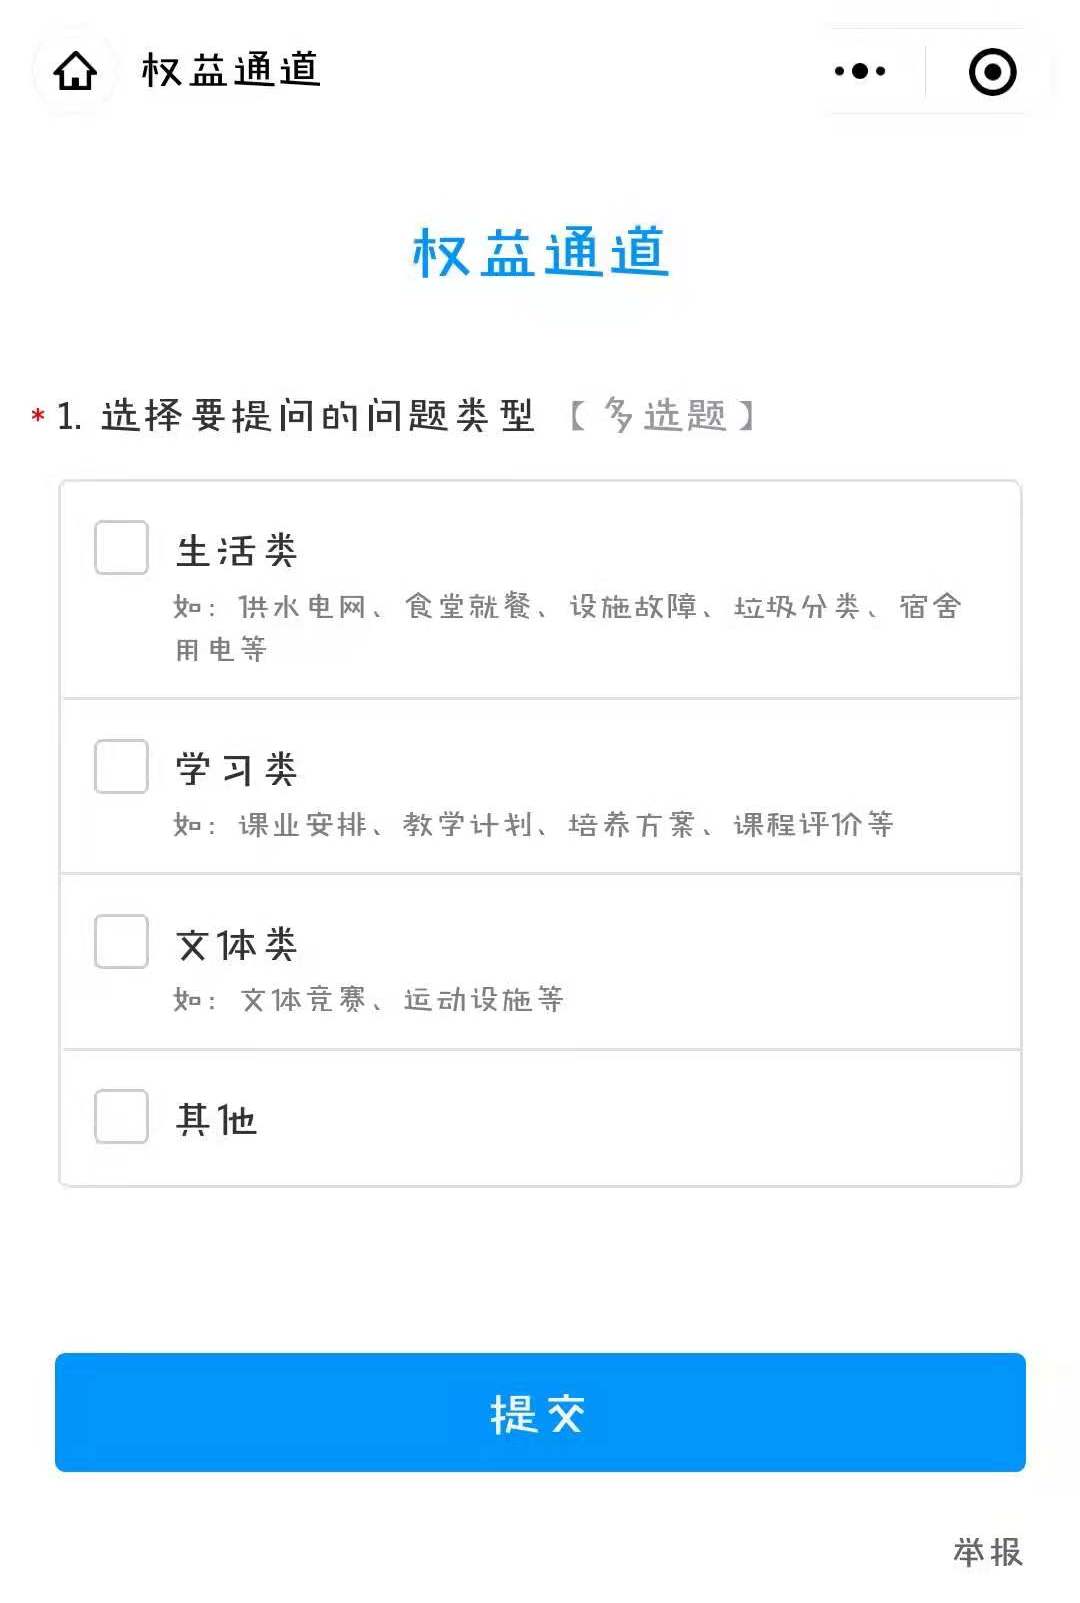The height and width of the screenshot is (1603, 1080).
Task: Open the three-dot more options menu
Action: pos(860,71)
